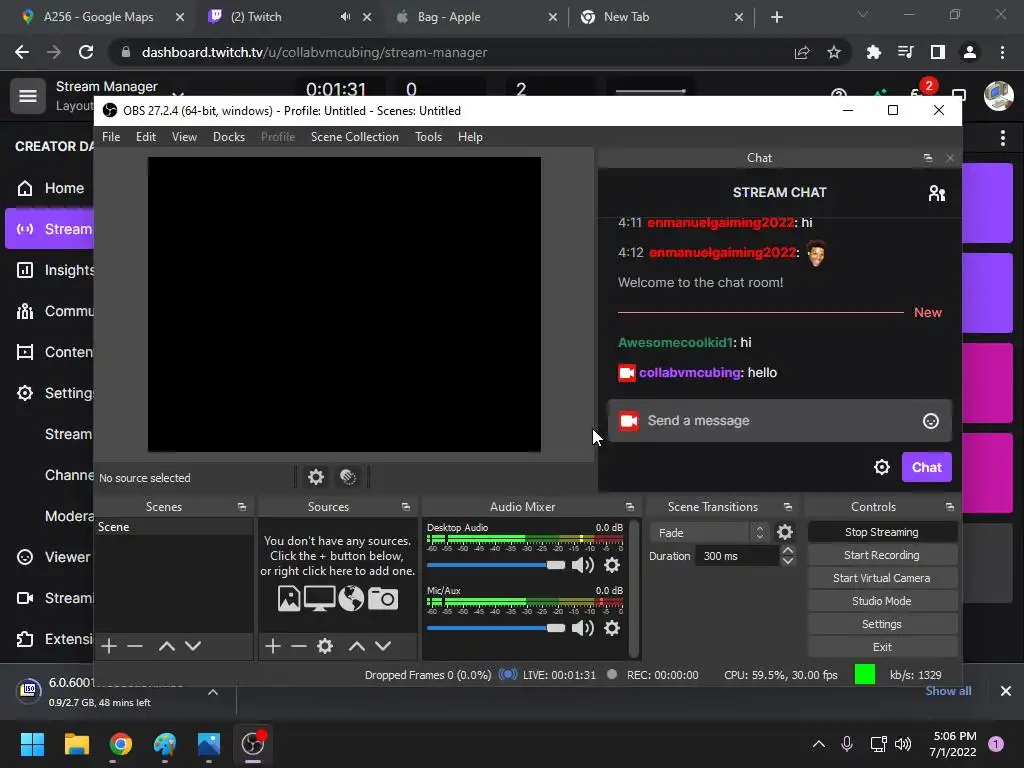Add a source with plus button
1024x768 pixels.
[x=273, y=646]
